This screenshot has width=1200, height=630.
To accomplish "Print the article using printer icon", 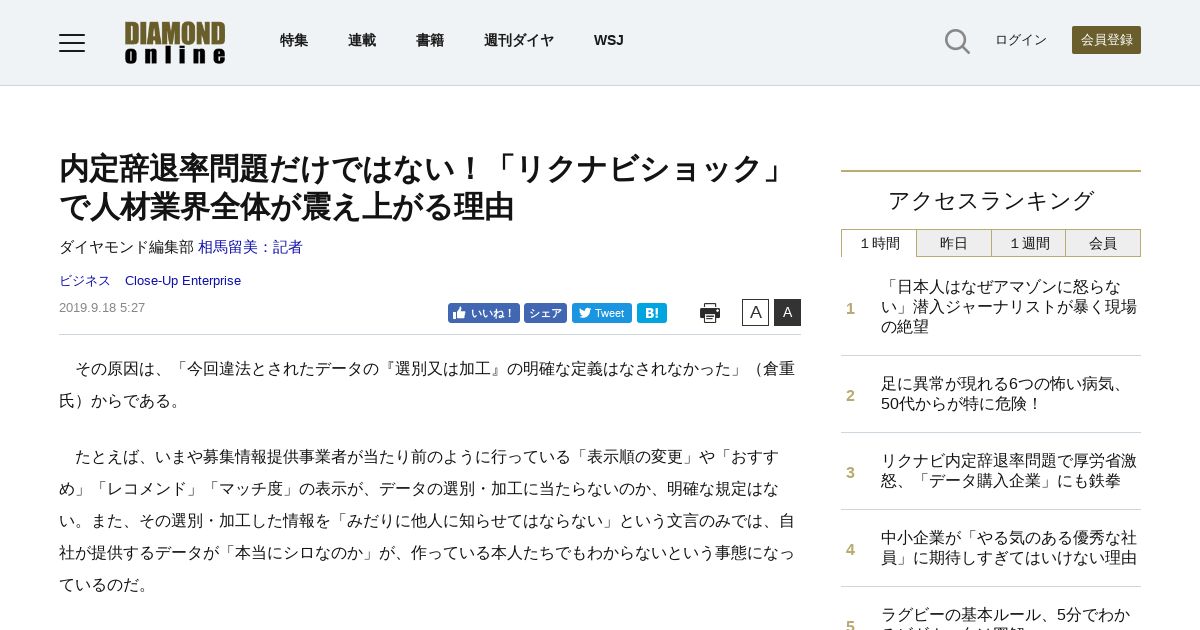I will tap(710, 313).
